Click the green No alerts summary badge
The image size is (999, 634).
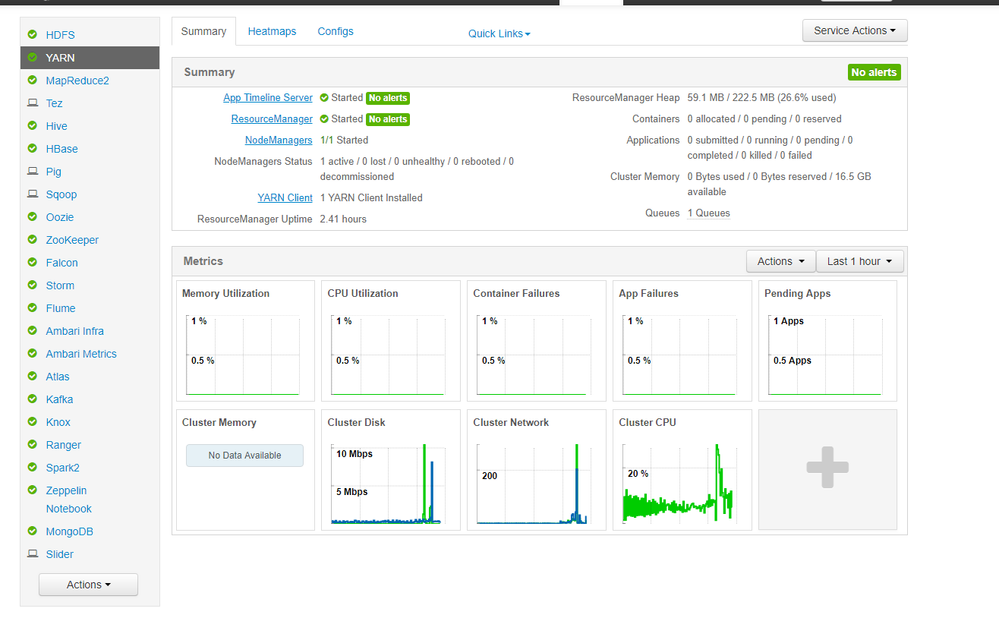point(874,73)
